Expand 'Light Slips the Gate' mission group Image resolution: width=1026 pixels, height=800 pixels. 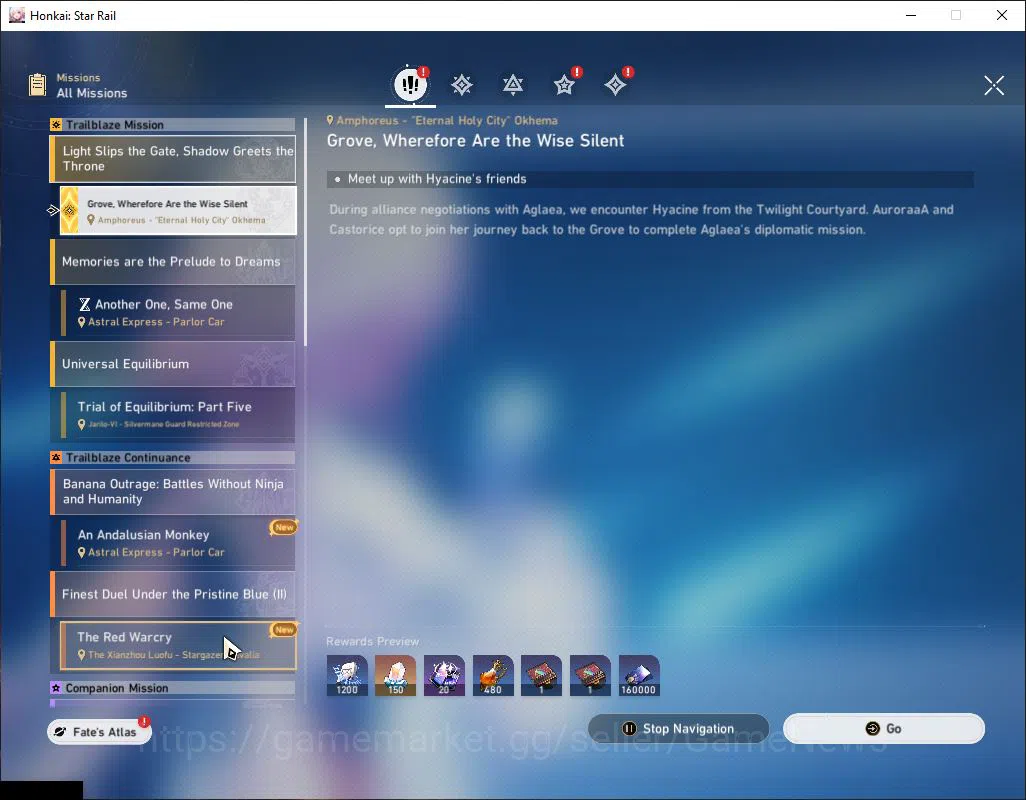pyautogui.click(x=173, y=158)
